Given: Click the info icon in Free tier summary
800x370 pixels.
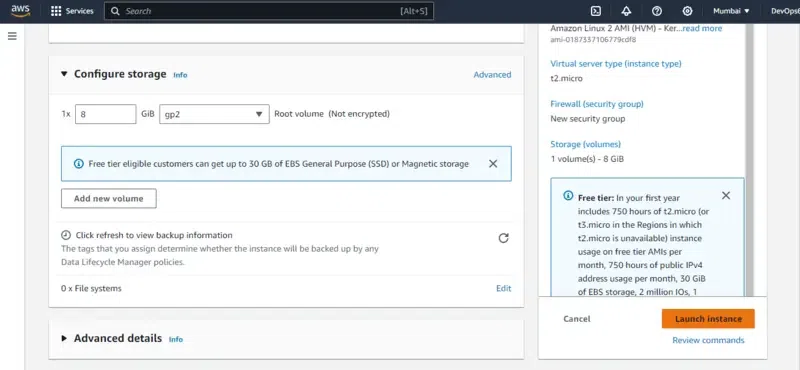Looking at the screenshot, I should [x=568, y=196].
